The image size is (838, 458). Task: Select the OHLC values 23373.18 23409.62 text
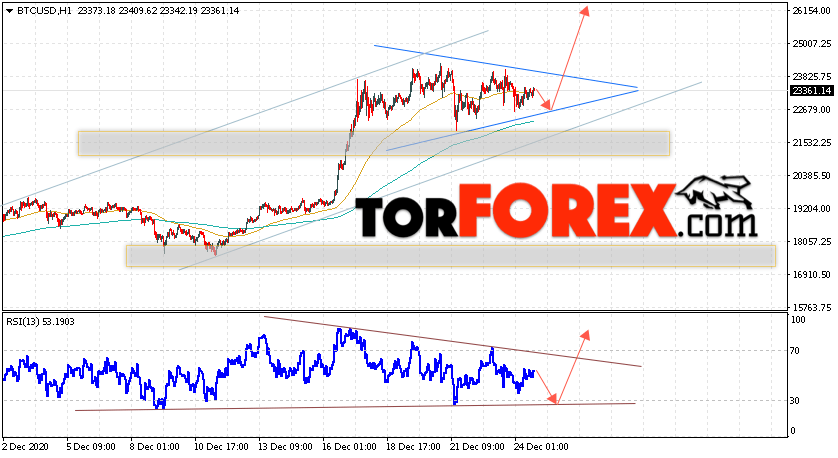pyautogui.click(x=117, y=11)
